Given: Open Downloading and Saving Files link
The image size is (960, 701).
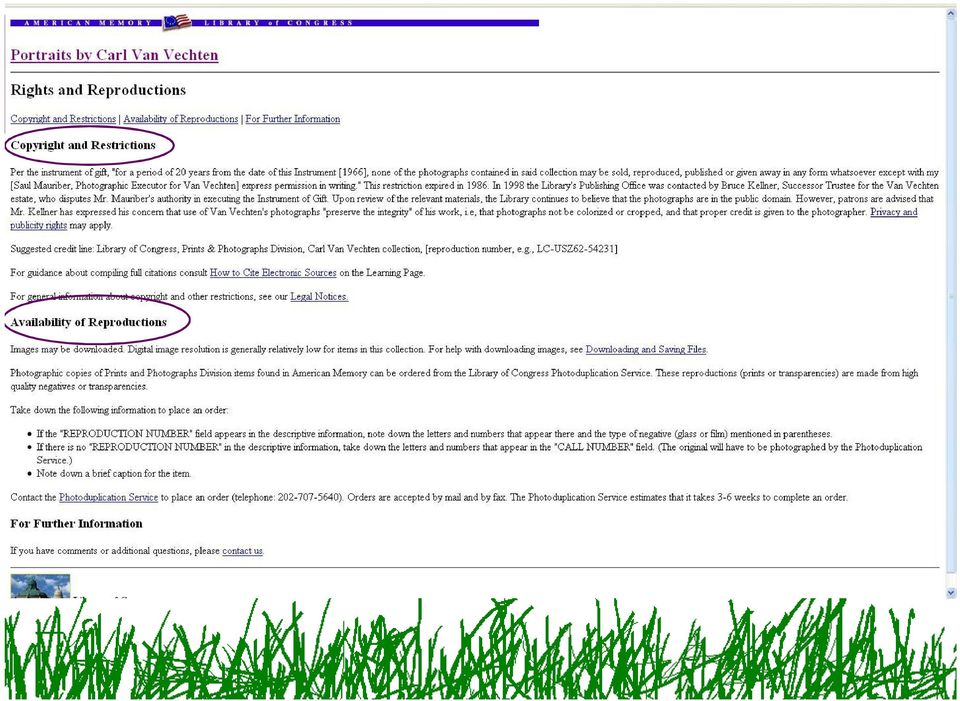Looking at the screenshot, I should (646, 350).
